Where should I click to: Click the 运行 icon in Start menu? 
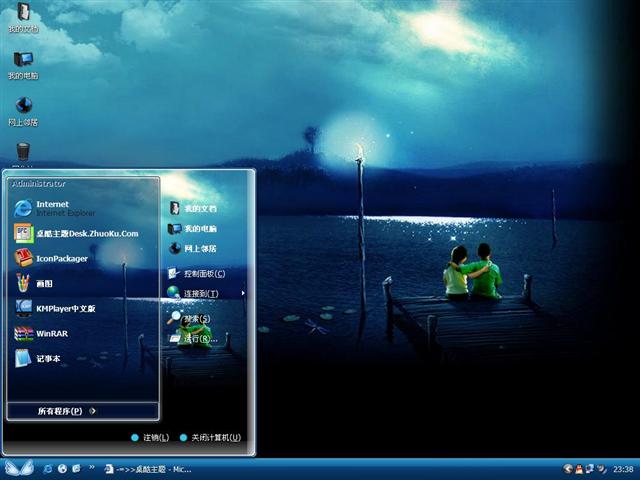point(175,338)
